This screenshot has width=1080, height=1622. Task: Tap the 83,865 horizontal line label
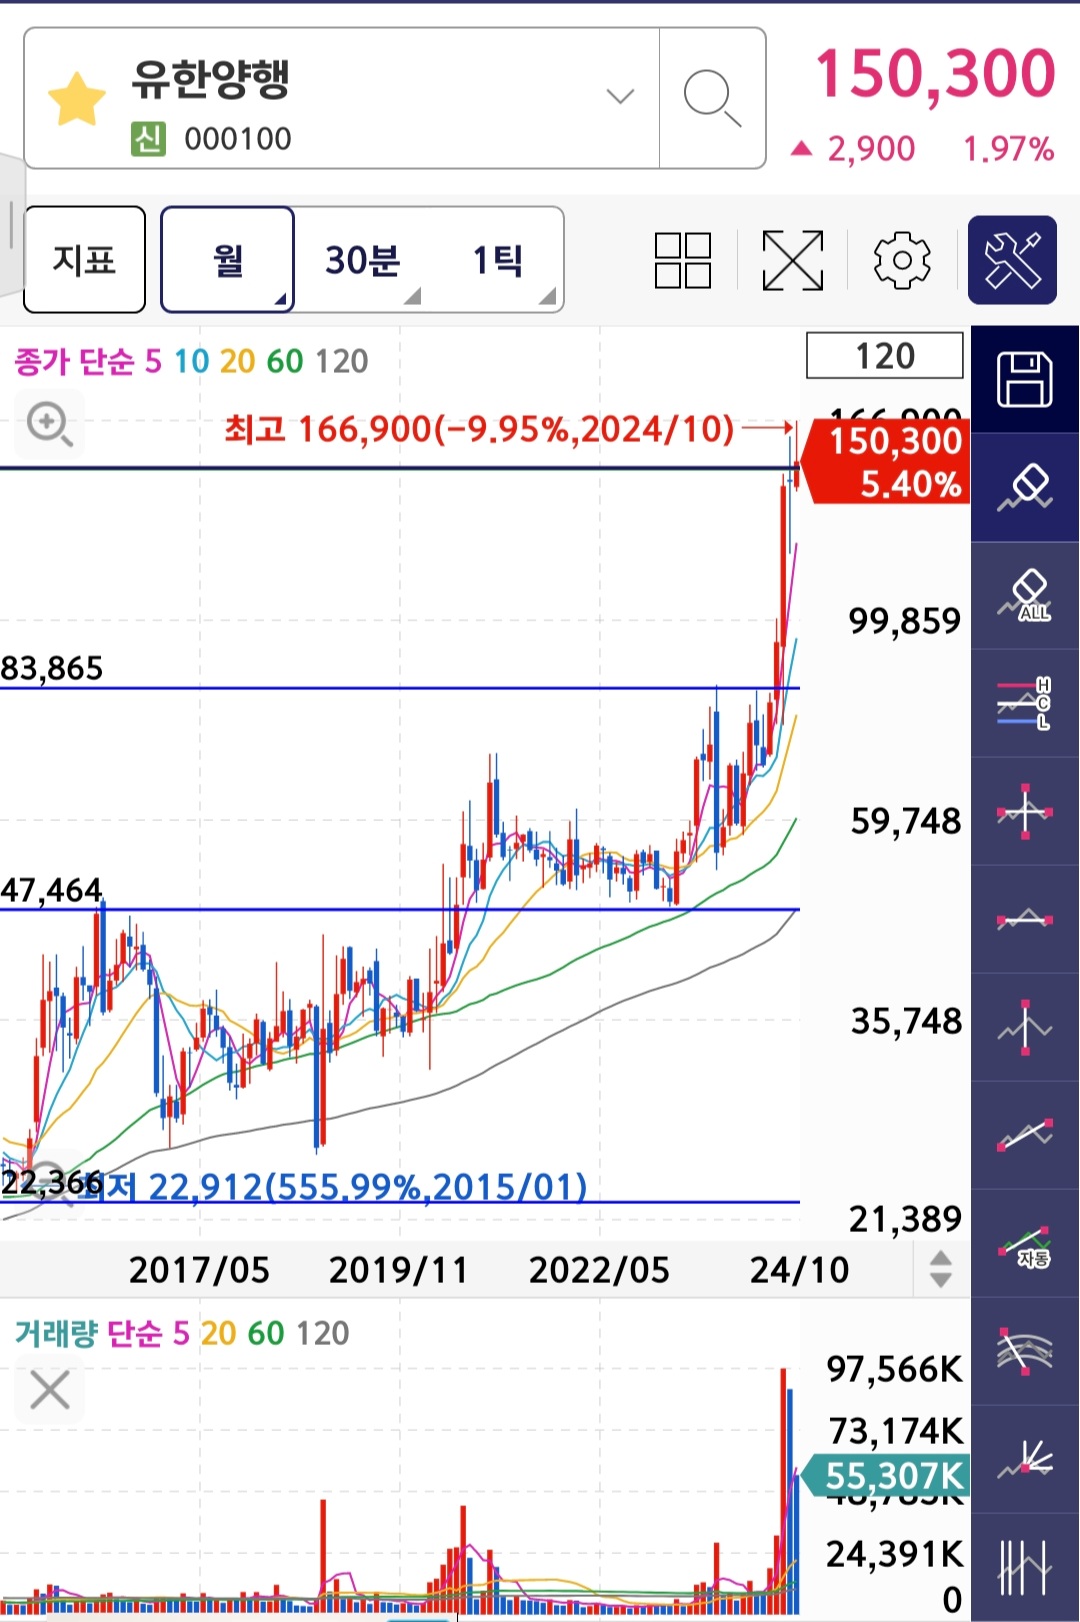point(52,668)
